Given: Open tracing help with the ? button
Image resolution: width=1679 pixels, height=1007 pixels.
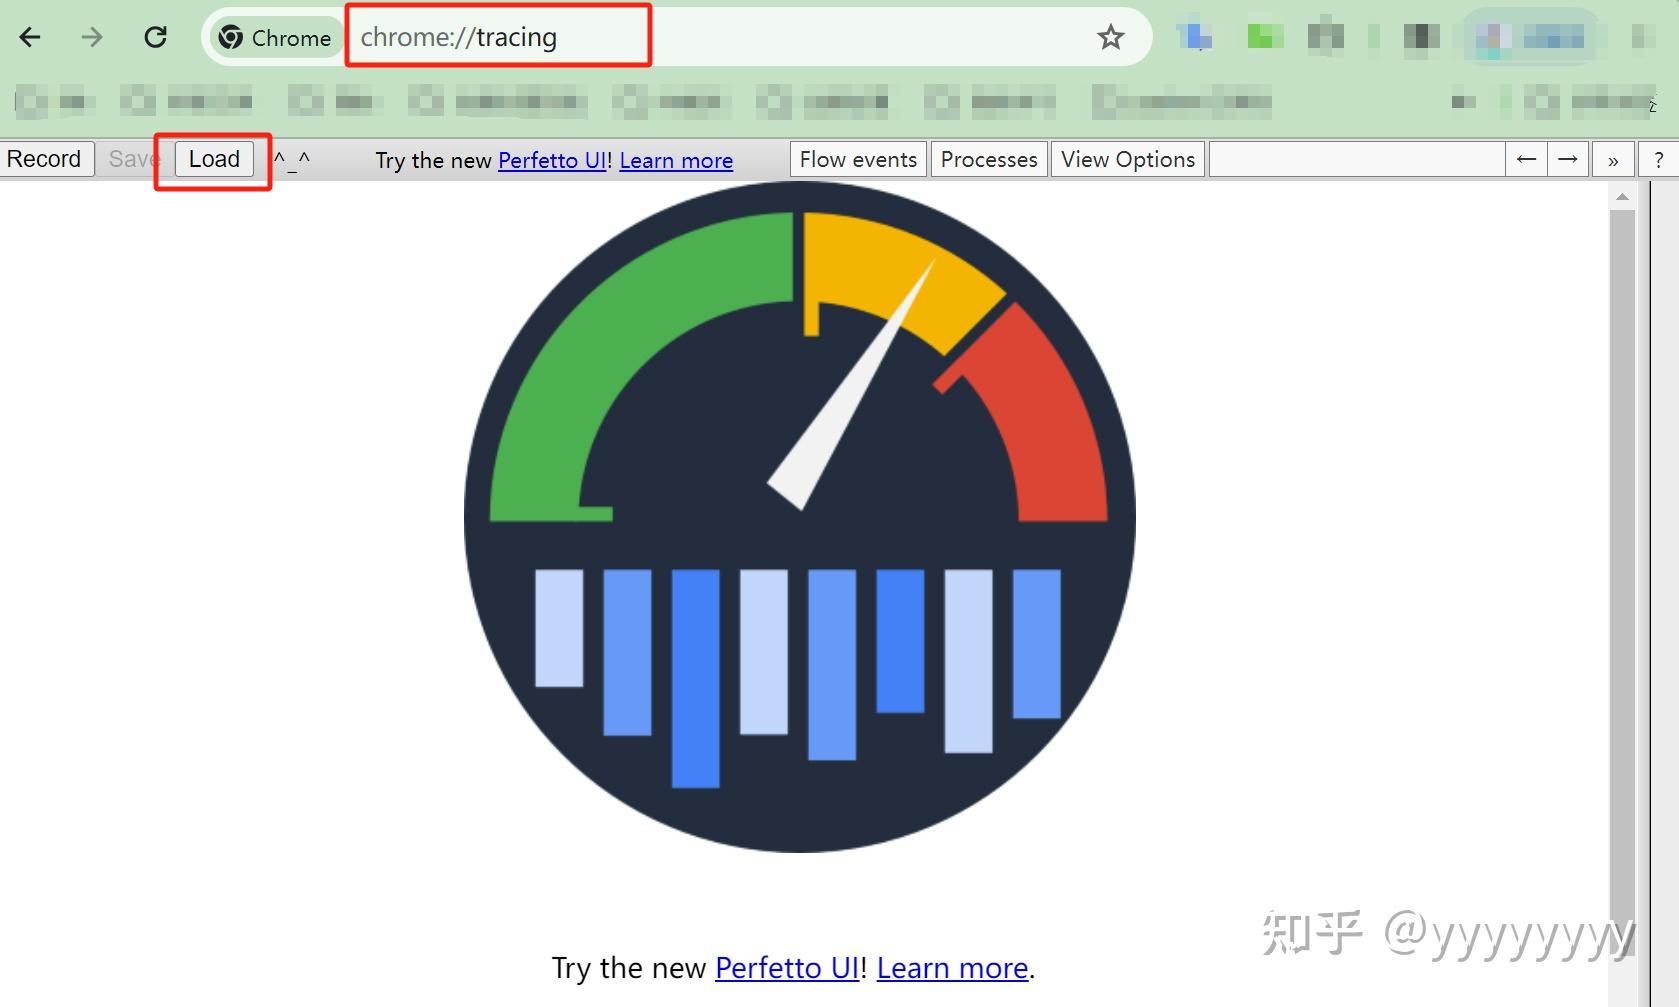Looking at the screenshot, I should click(x=1658, y=159).
